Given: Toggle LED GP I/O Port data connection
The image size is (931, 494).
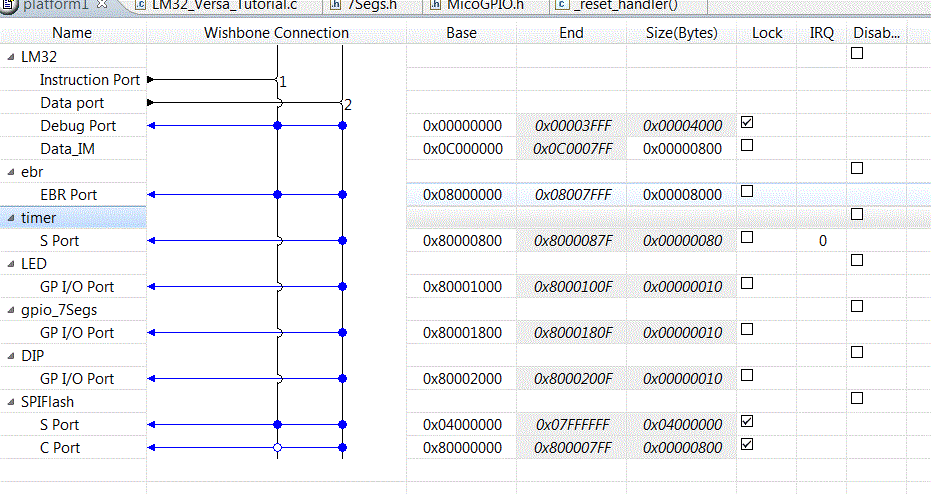Looking at the screenshot, I should coord(343,287).
